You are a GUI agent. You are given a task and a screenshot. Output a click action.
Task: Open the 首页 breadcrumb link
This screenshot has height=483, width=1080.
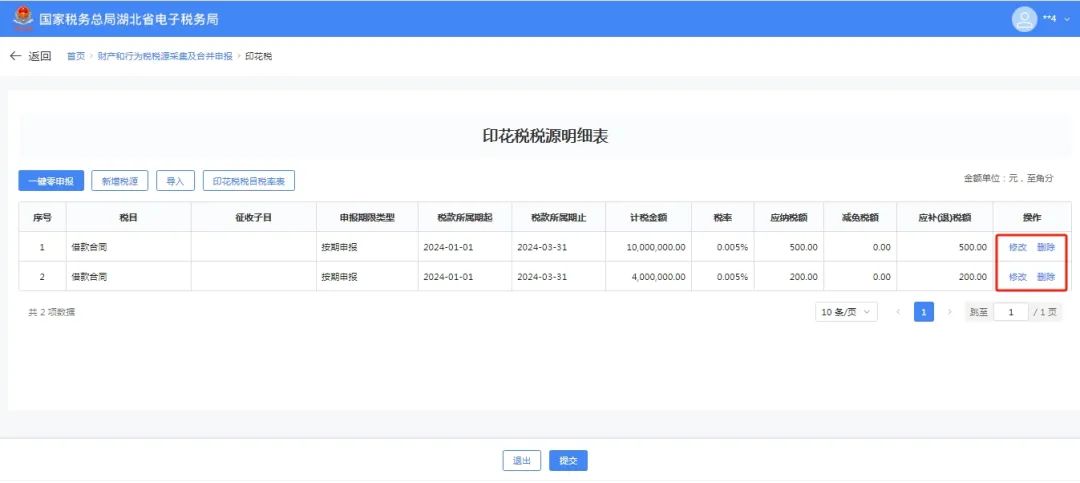tap(76, 56)
